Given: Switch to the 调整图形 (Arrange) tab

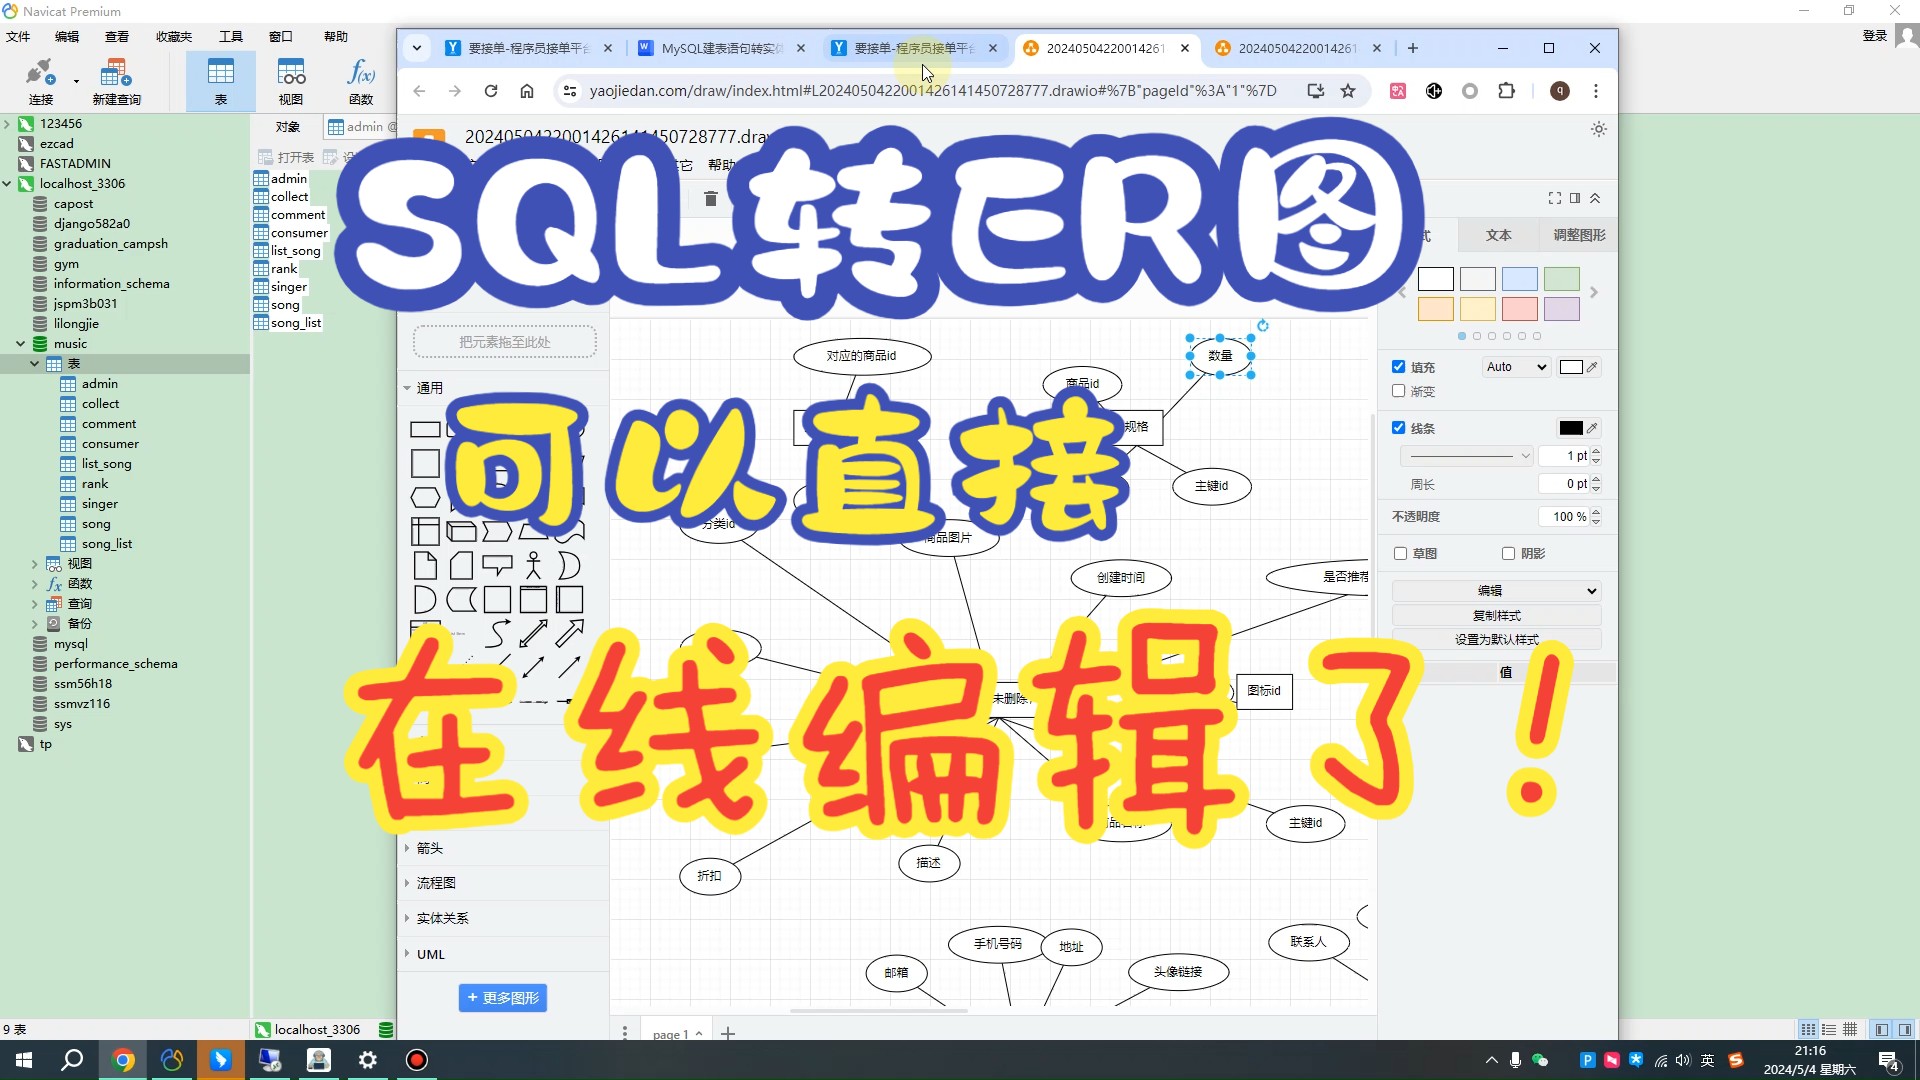Looking at the screenshot, I should coord(1579,235).
